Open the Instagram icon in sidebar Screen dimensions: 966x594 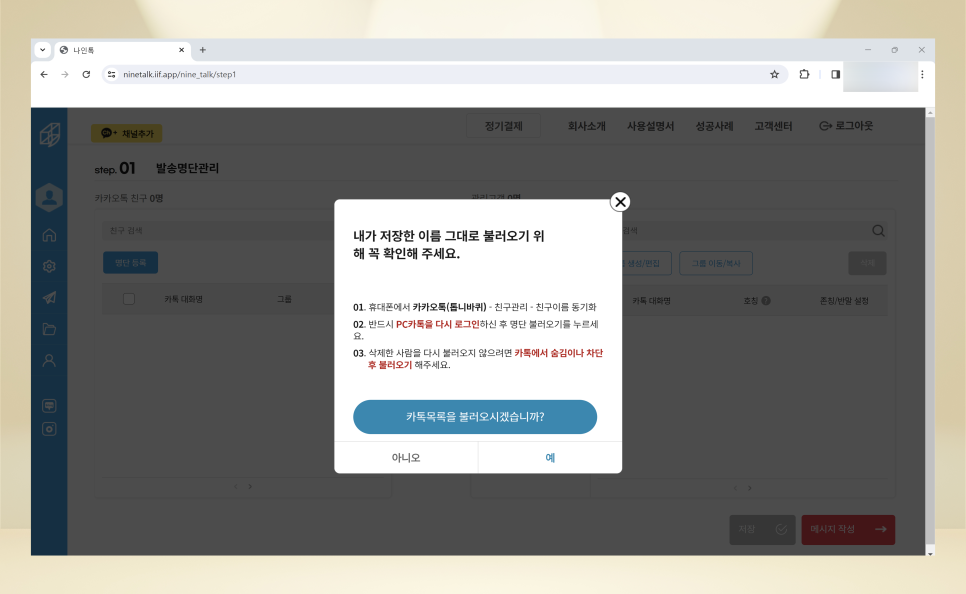pos(49,429)
